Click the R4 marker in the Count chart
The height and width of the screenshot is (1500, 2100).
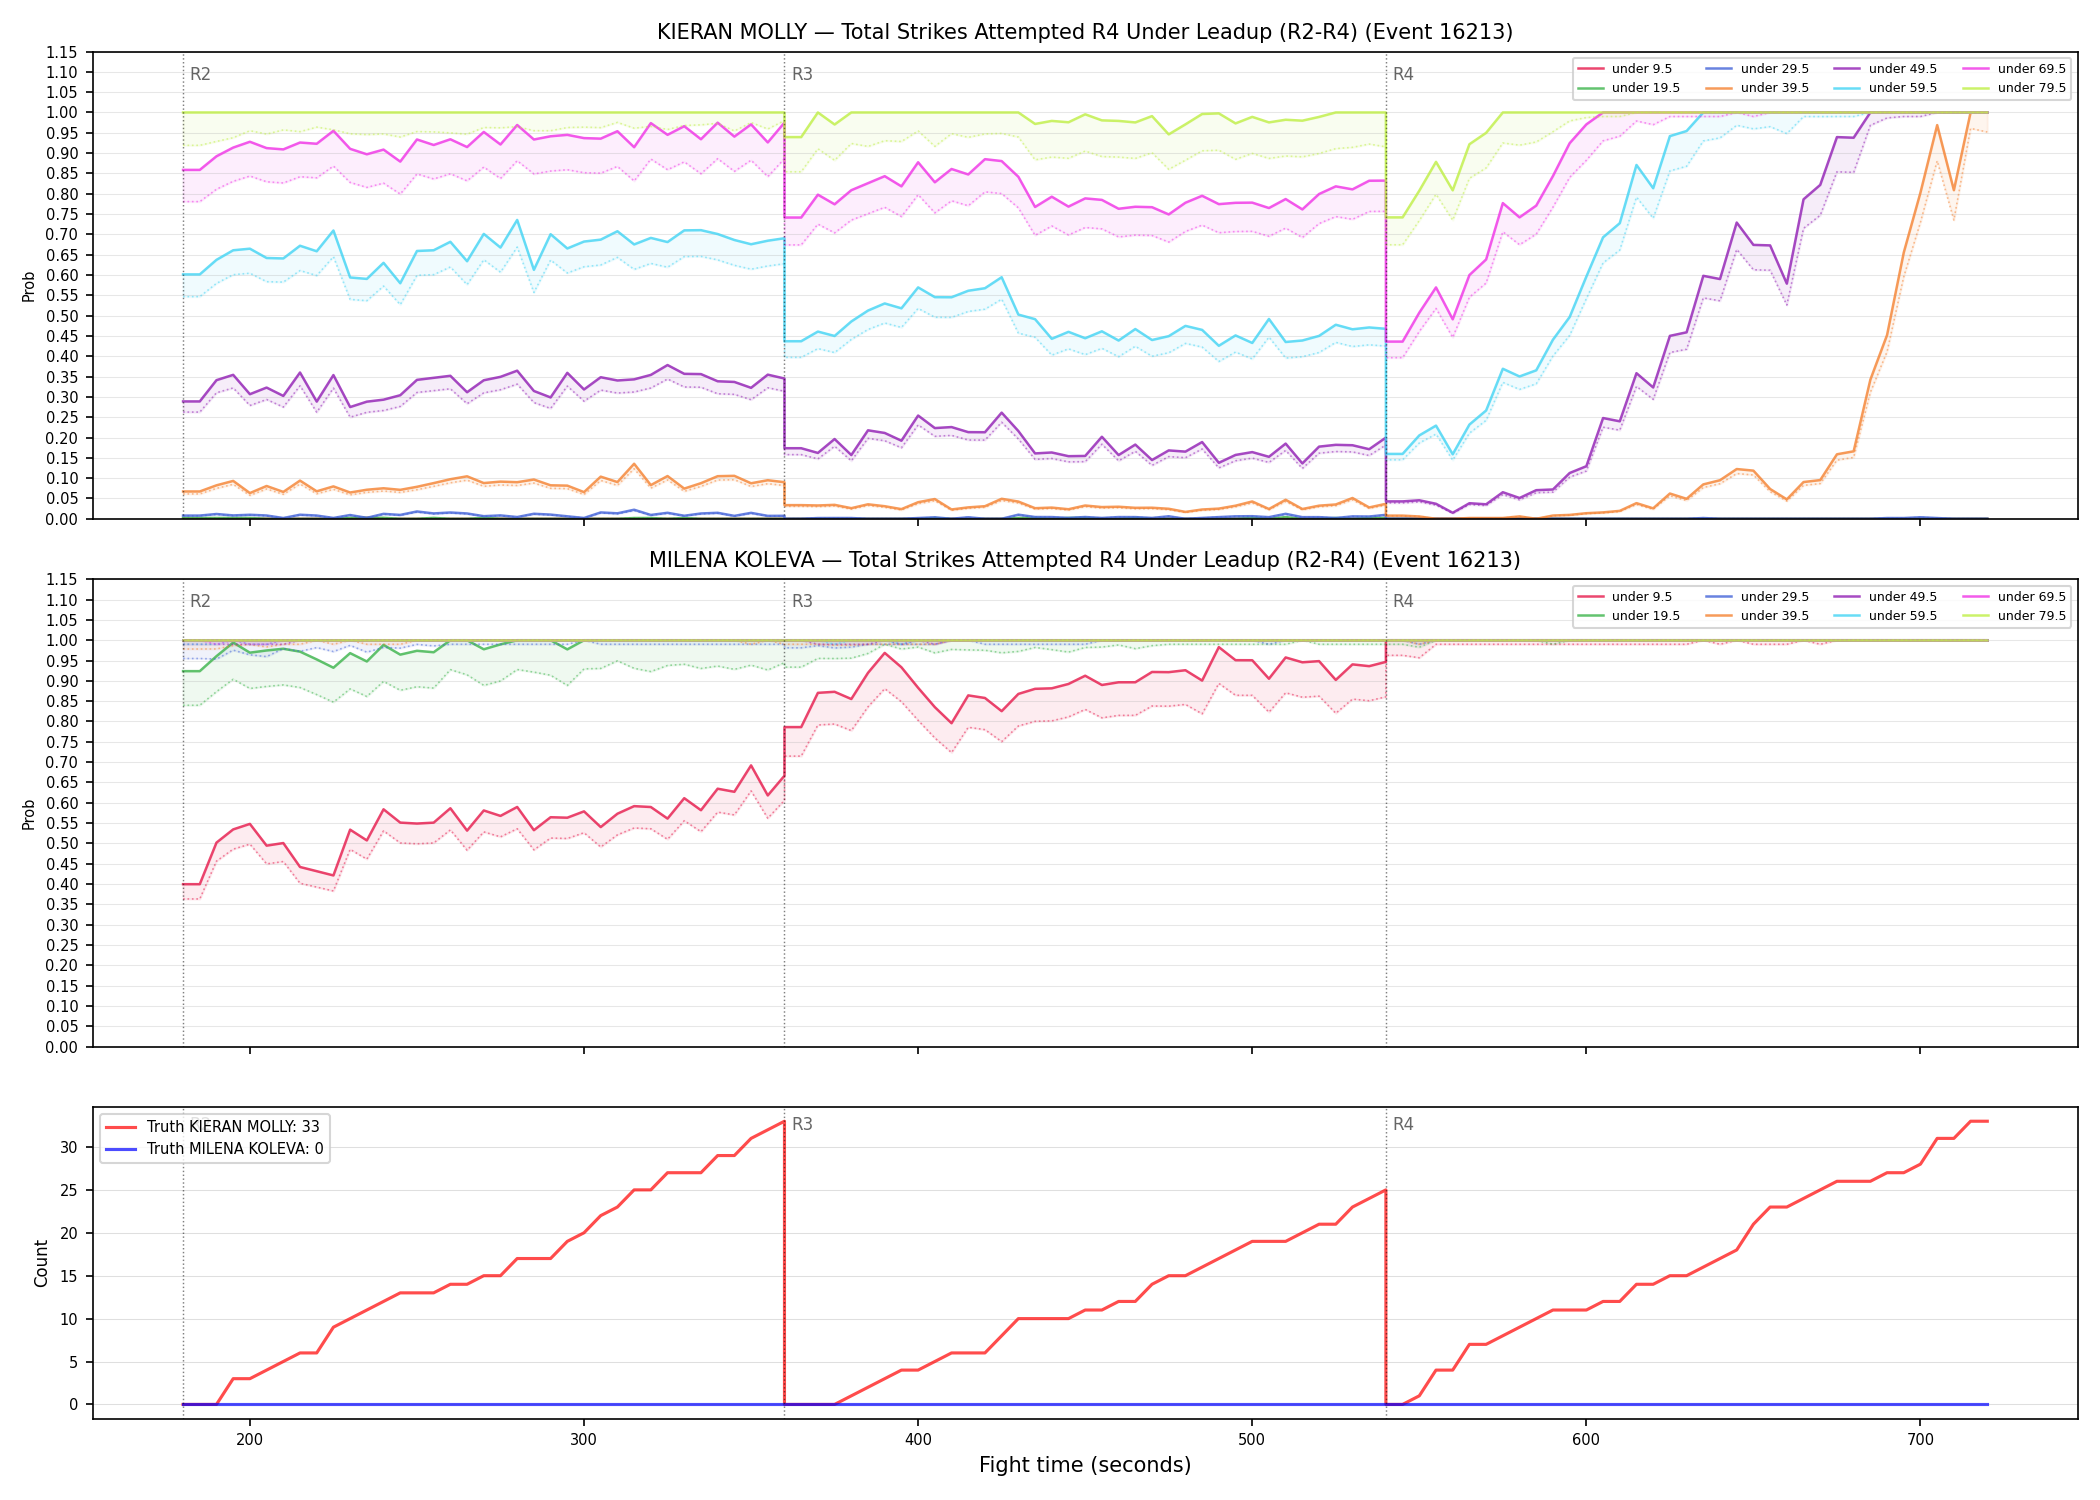[x=1403, y=1125]
